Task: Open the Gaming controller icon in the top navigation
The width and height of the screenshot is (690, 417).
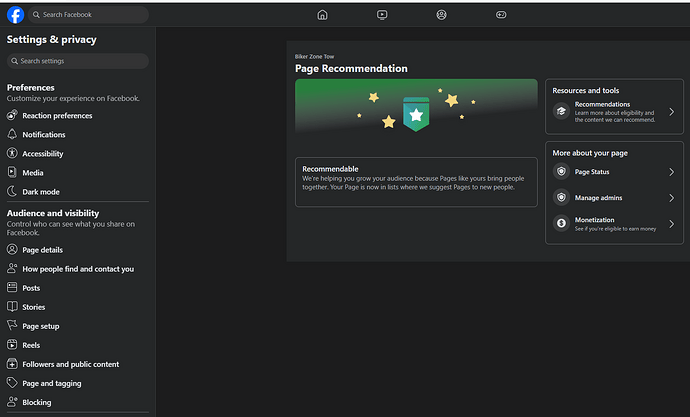Action: point(501,15)
